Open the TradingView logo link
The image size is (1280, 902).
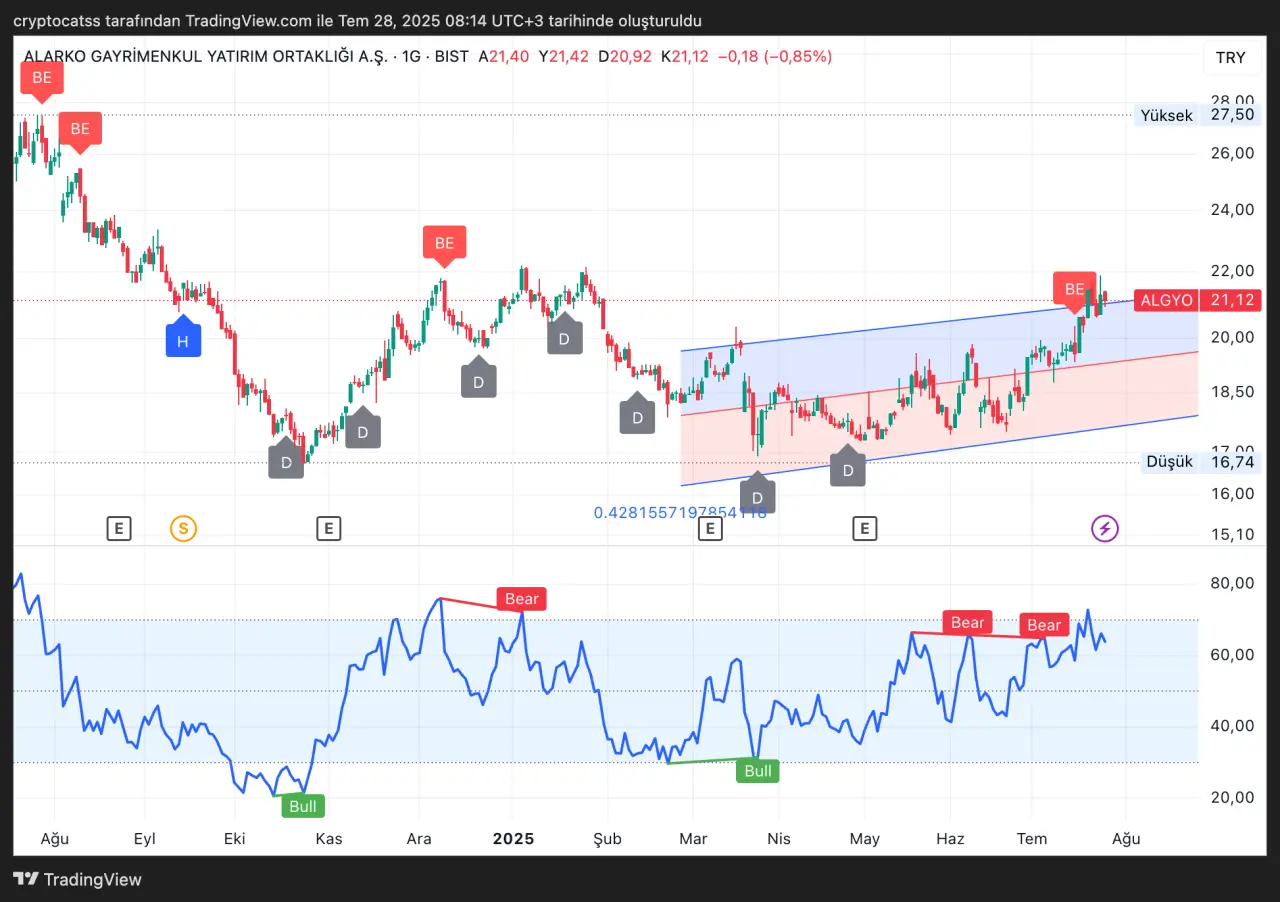click(78, 880)
